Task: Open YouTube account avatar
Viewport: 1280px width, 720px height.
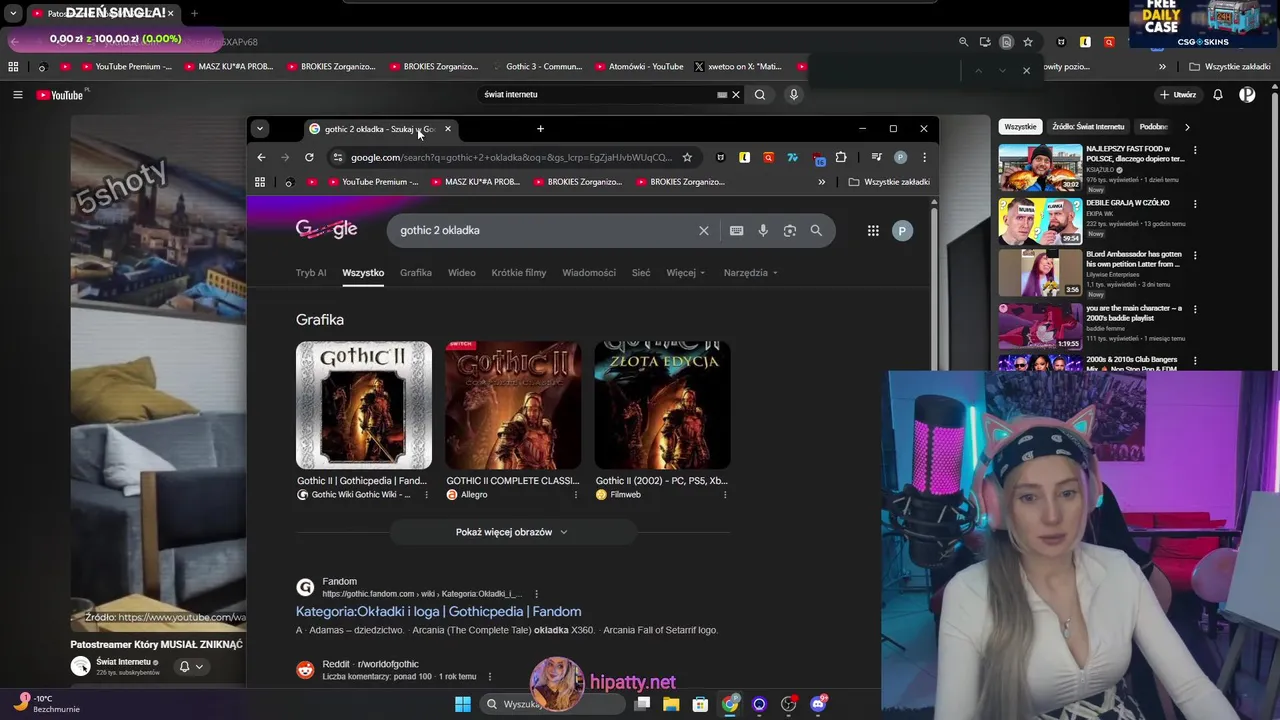Action: pyautogui.click(x=1247, y=94)
